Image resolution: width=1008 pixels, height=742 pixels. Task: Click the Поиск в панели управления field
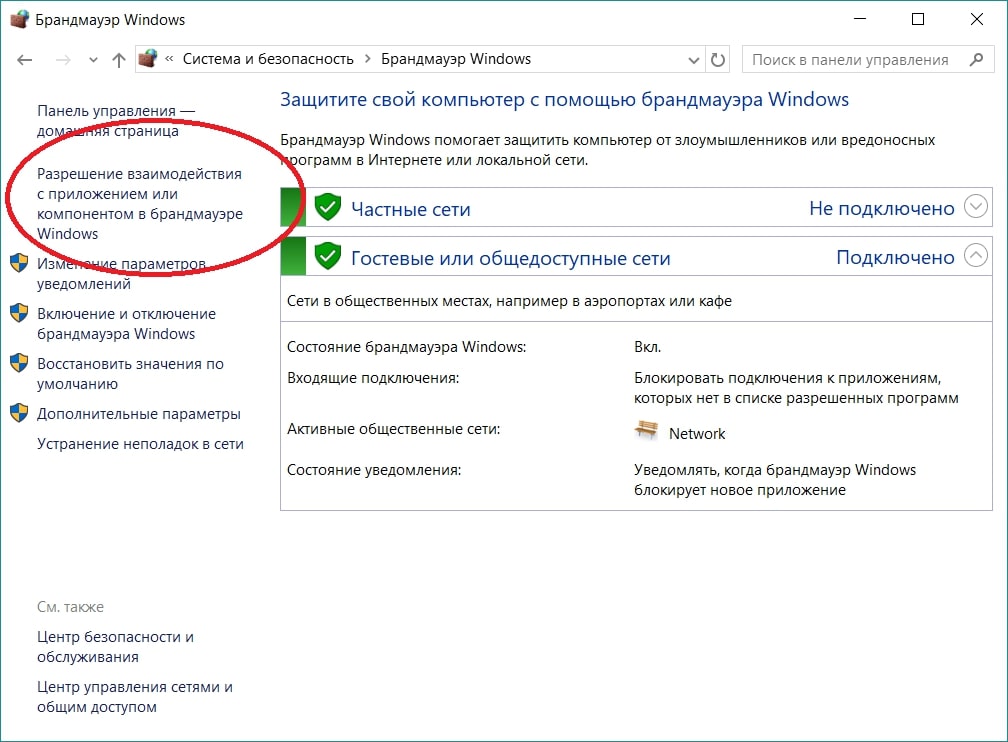click(850, 60)
